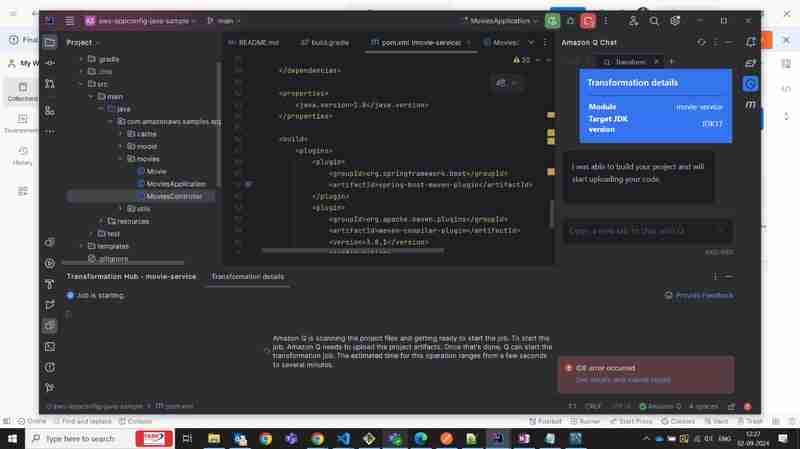Click the warnings count indicator in editor
The height and width of the screenshot is (449, 800).
click(x=521, y=60)
